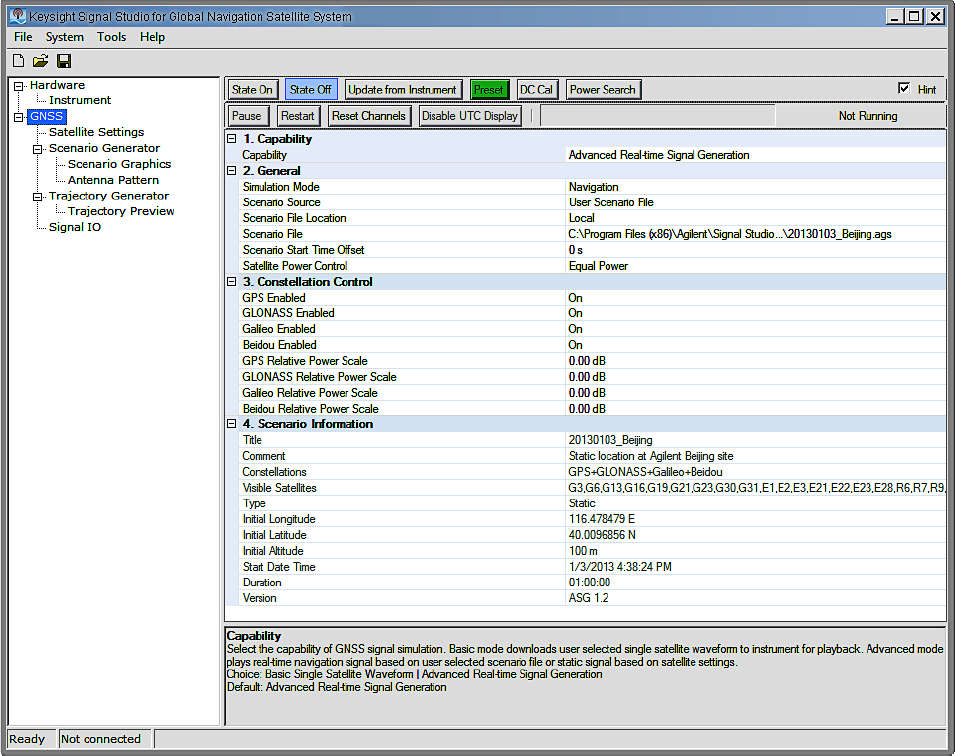Open the System menu
955x756 pixels.
pos(65,37)
